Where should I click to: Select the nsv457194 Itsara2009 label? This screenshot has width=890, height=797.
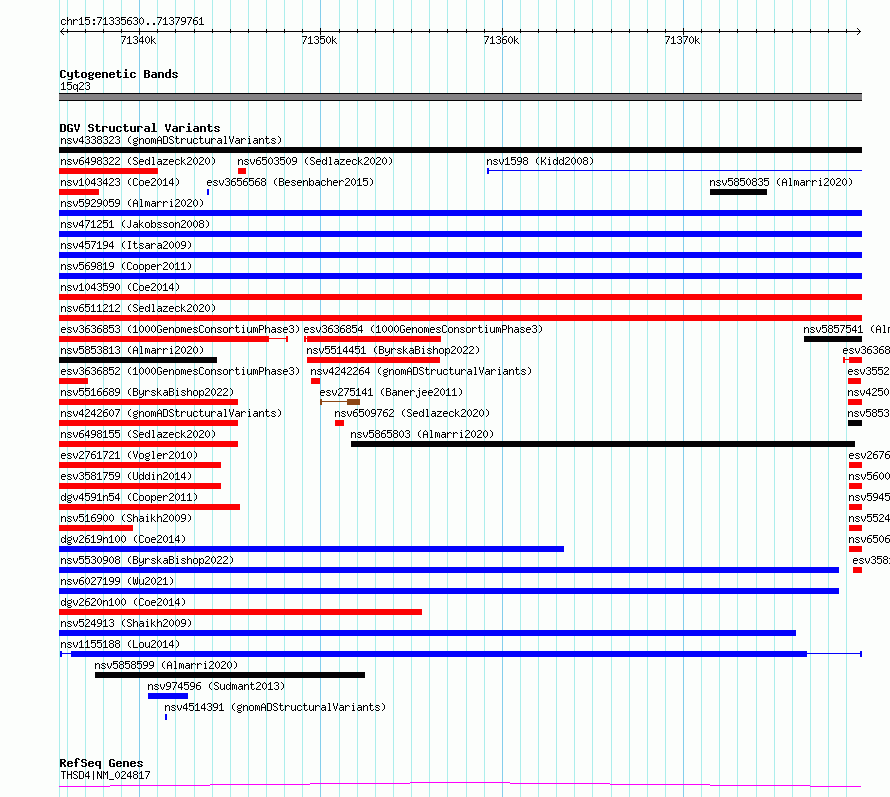(x=126, y=245)
